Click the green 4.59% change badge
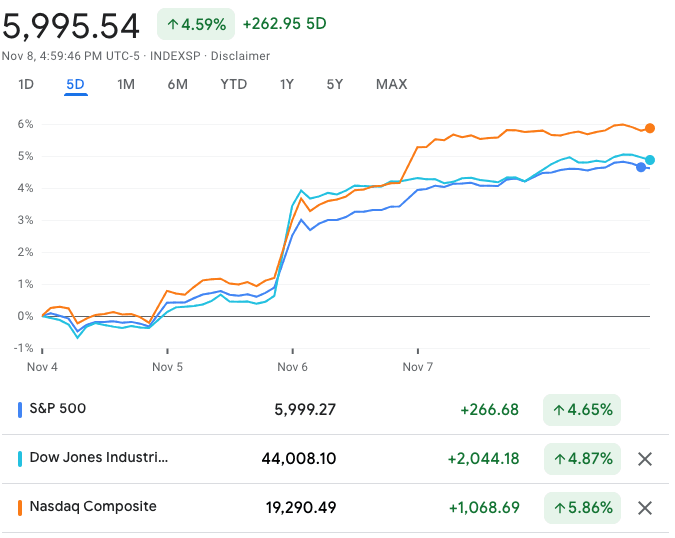Image resolution: width=675 pixels, height=538 pixels. (x=196, y=23)
